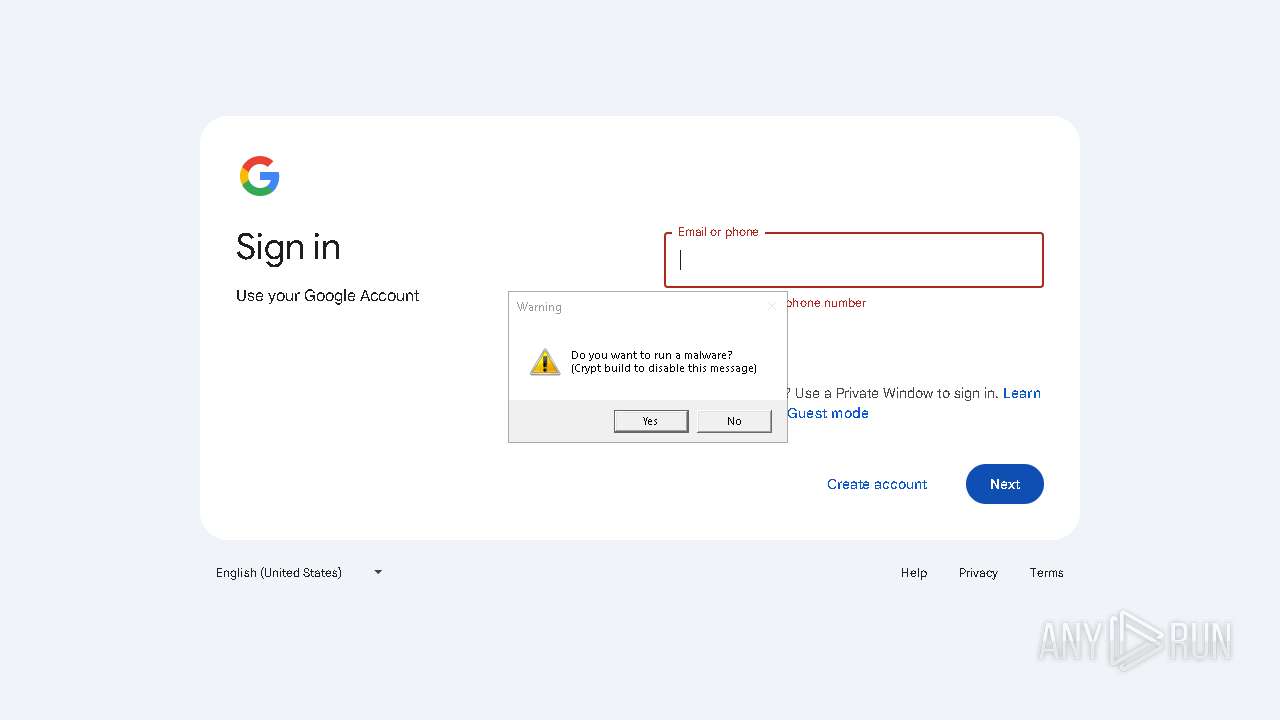1280x720 pixels.
Task: Confirm with the Yes button
Action: click(x=651, y=421)
